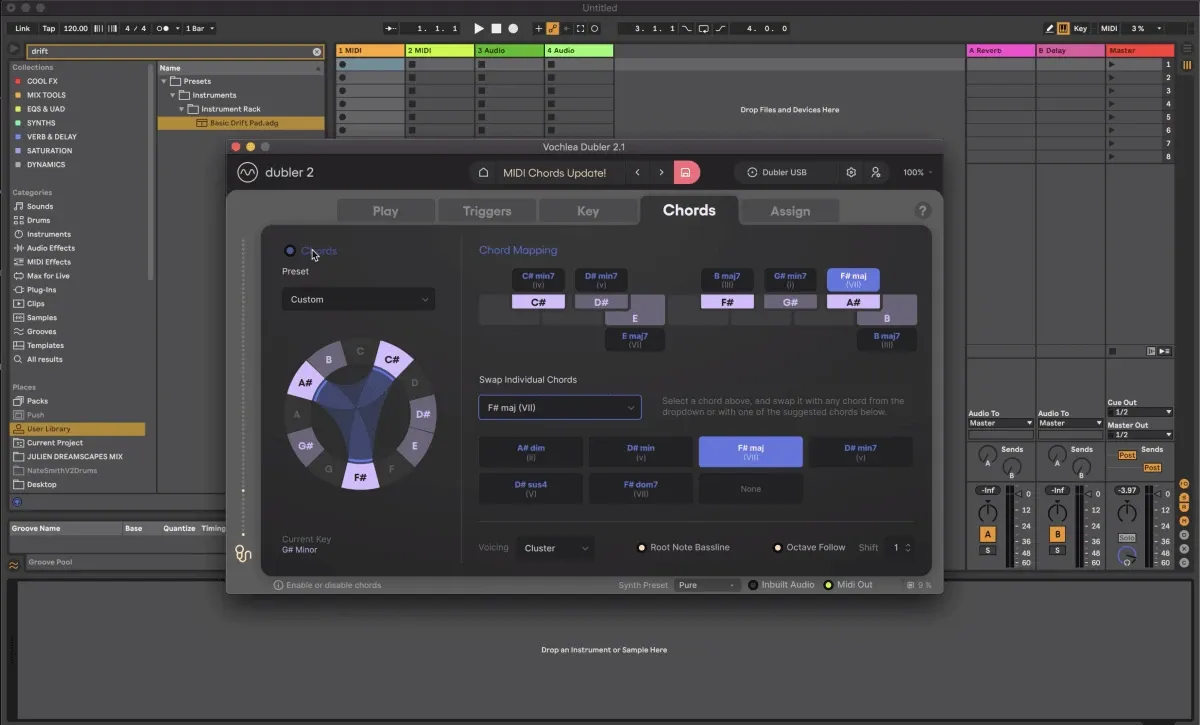The width and height of the screenshot is (1200, 725).
Task: Select the None chord option
Action: pyautogui.click(x=750, y=488)
